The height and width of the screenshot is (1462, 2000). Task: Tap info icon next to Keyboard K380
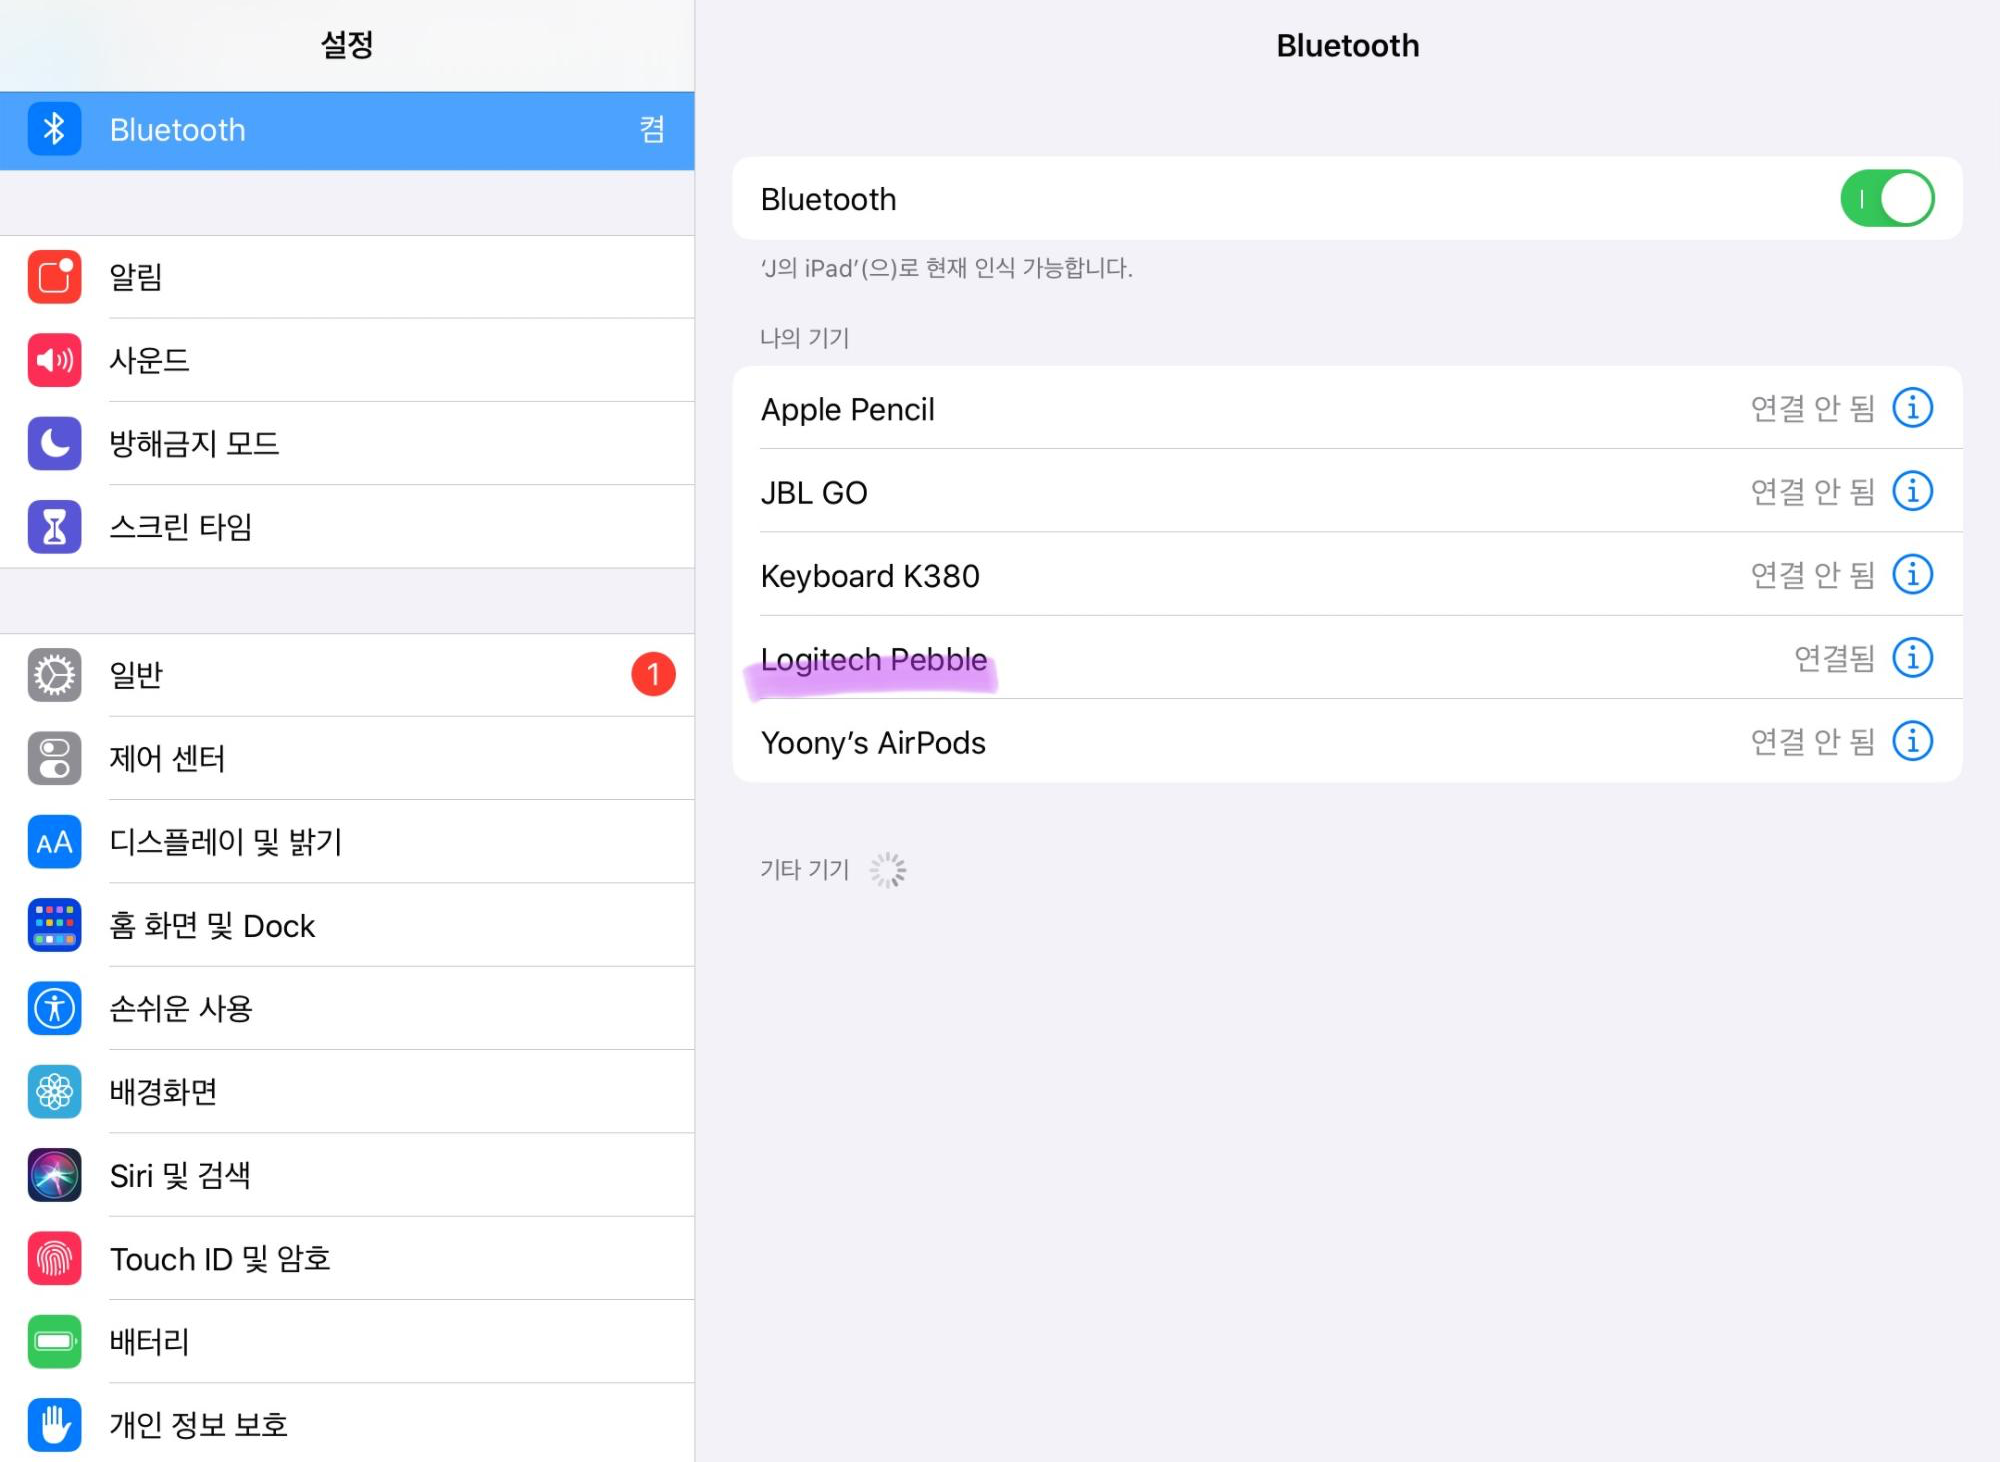click(1912, 575)
